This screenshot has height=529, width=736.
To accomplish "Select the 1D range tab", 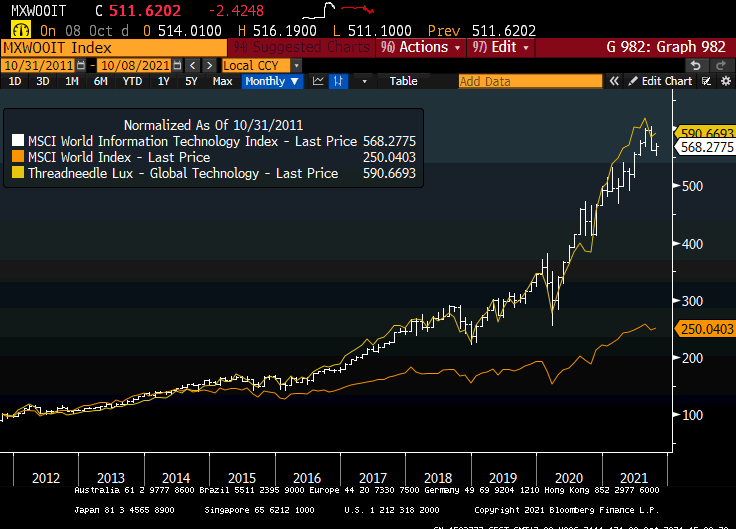I will [x=15, y=81].
